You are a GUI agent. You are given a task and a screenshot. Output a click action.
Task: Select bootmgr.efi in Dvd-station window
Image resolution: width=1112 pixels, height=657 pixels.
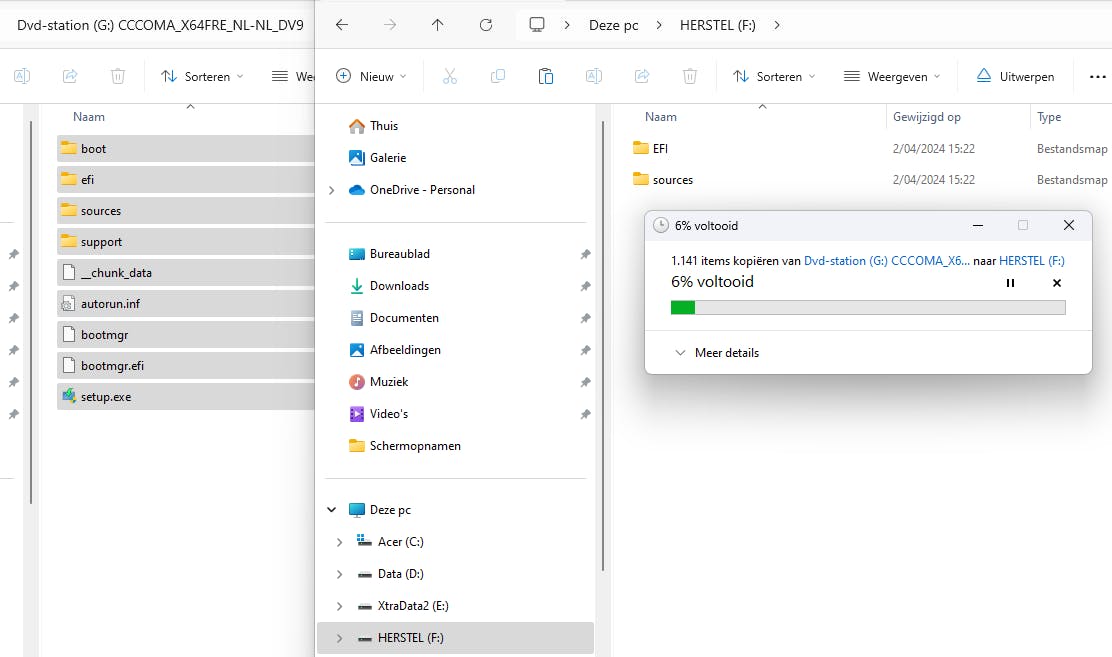tap(186, 365)
